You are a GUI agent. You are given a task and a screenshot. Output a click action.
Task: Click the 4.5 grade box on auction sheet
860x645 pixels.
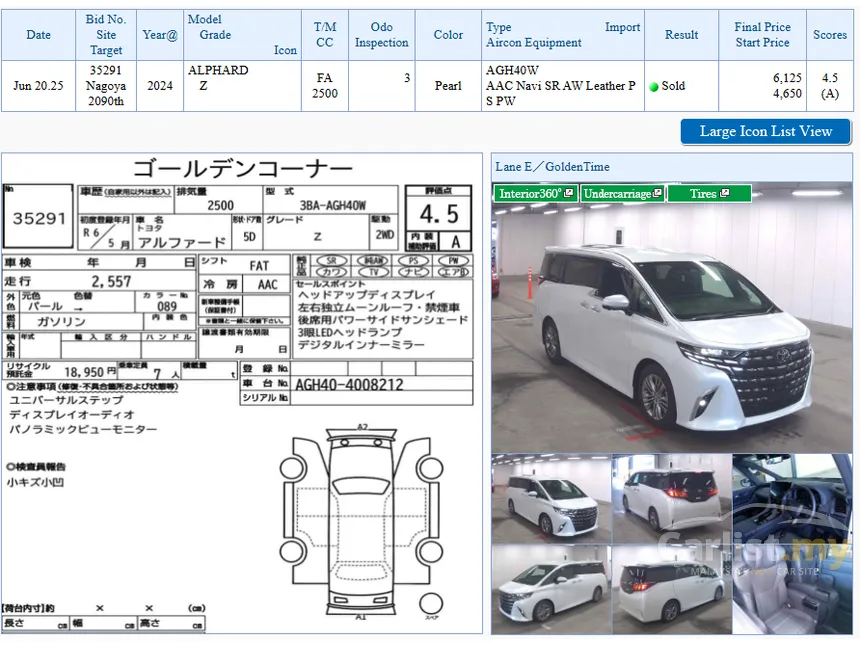(438, 214)
